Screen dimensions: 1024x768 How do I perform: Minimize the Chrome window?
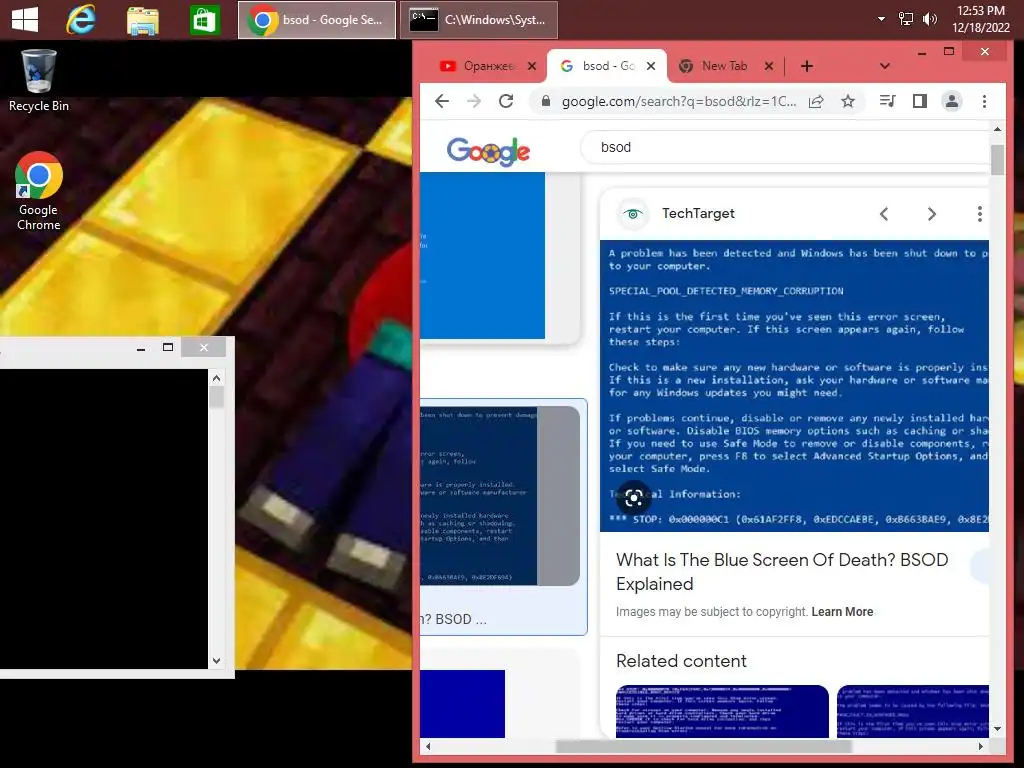[922, 52]
